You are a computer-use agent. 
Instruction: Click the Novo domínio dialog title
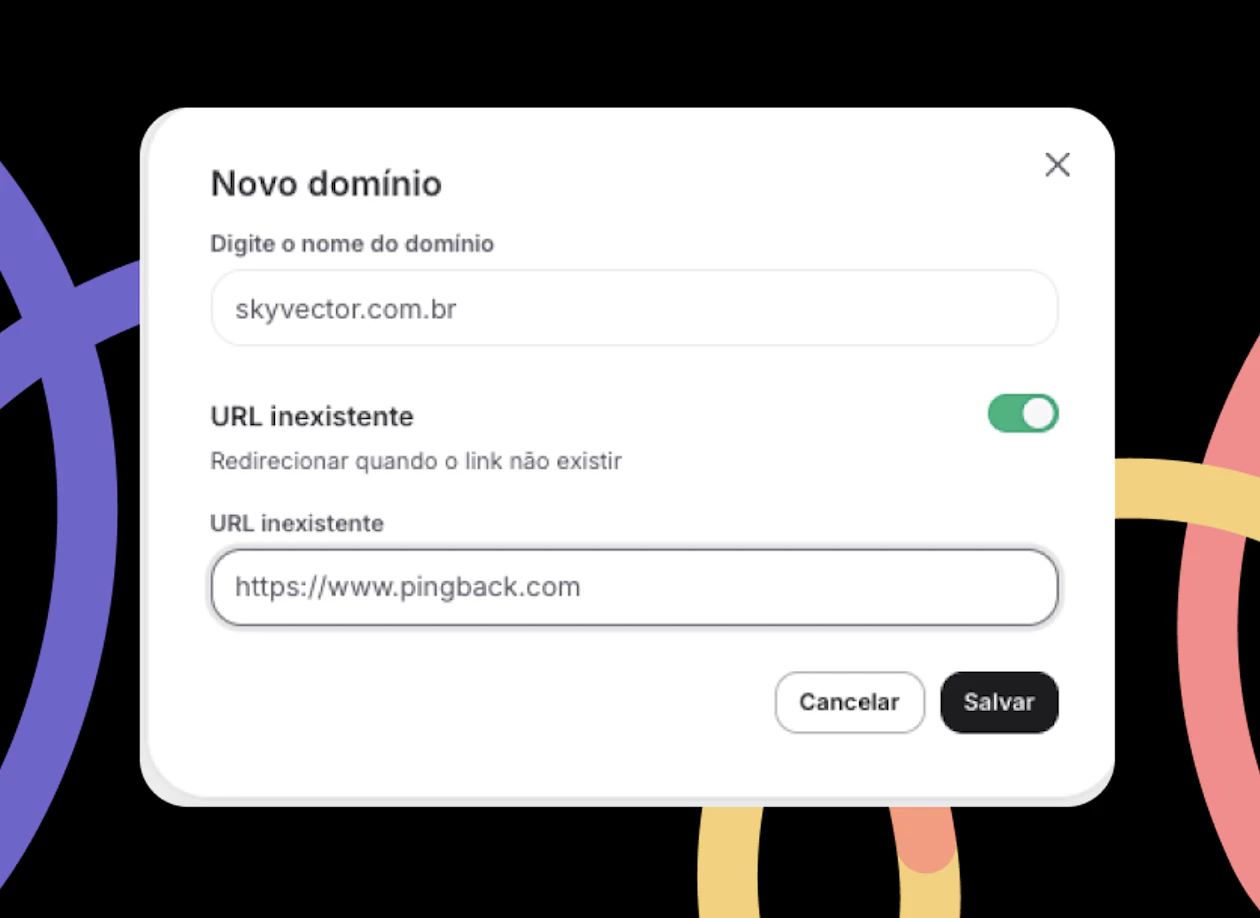(x=326, y=184)
